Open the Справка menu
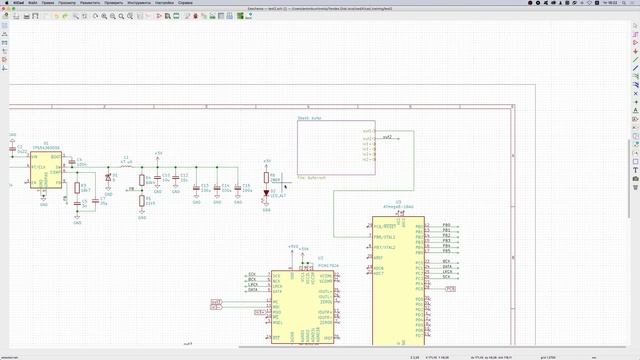640x360 pixels. 185,2
